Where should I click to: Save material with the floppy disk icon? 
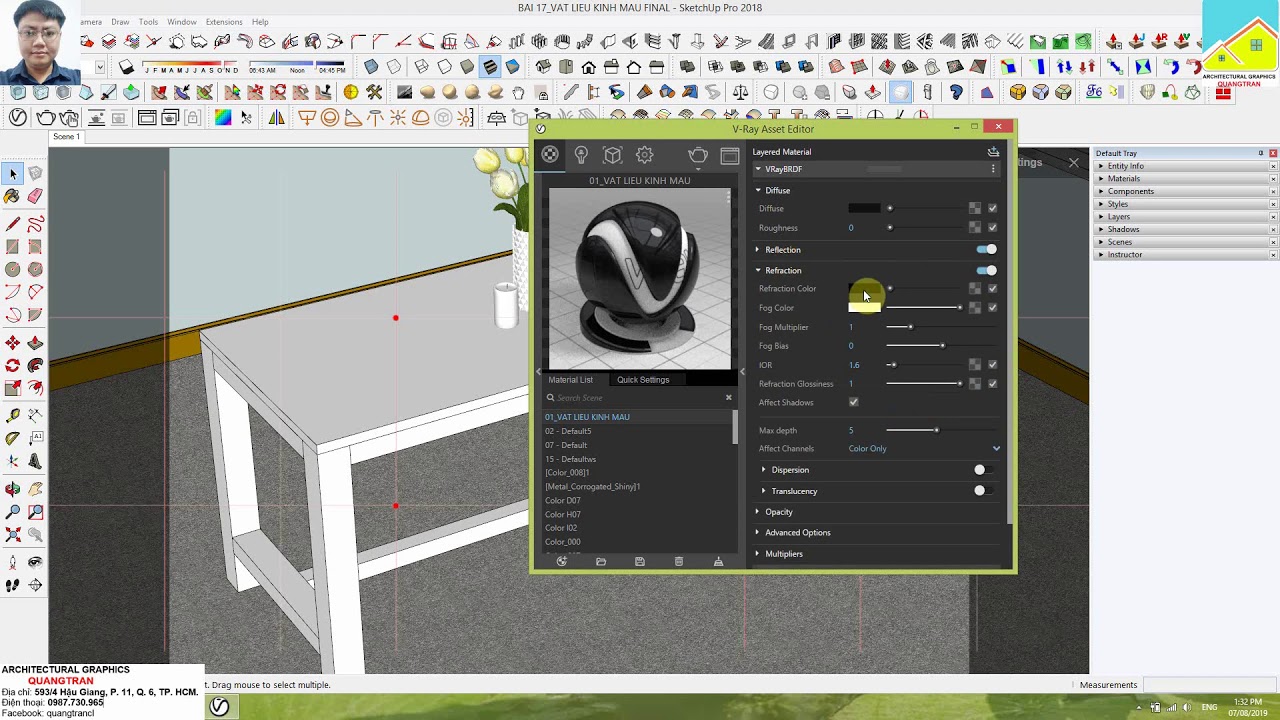[640, 562]
